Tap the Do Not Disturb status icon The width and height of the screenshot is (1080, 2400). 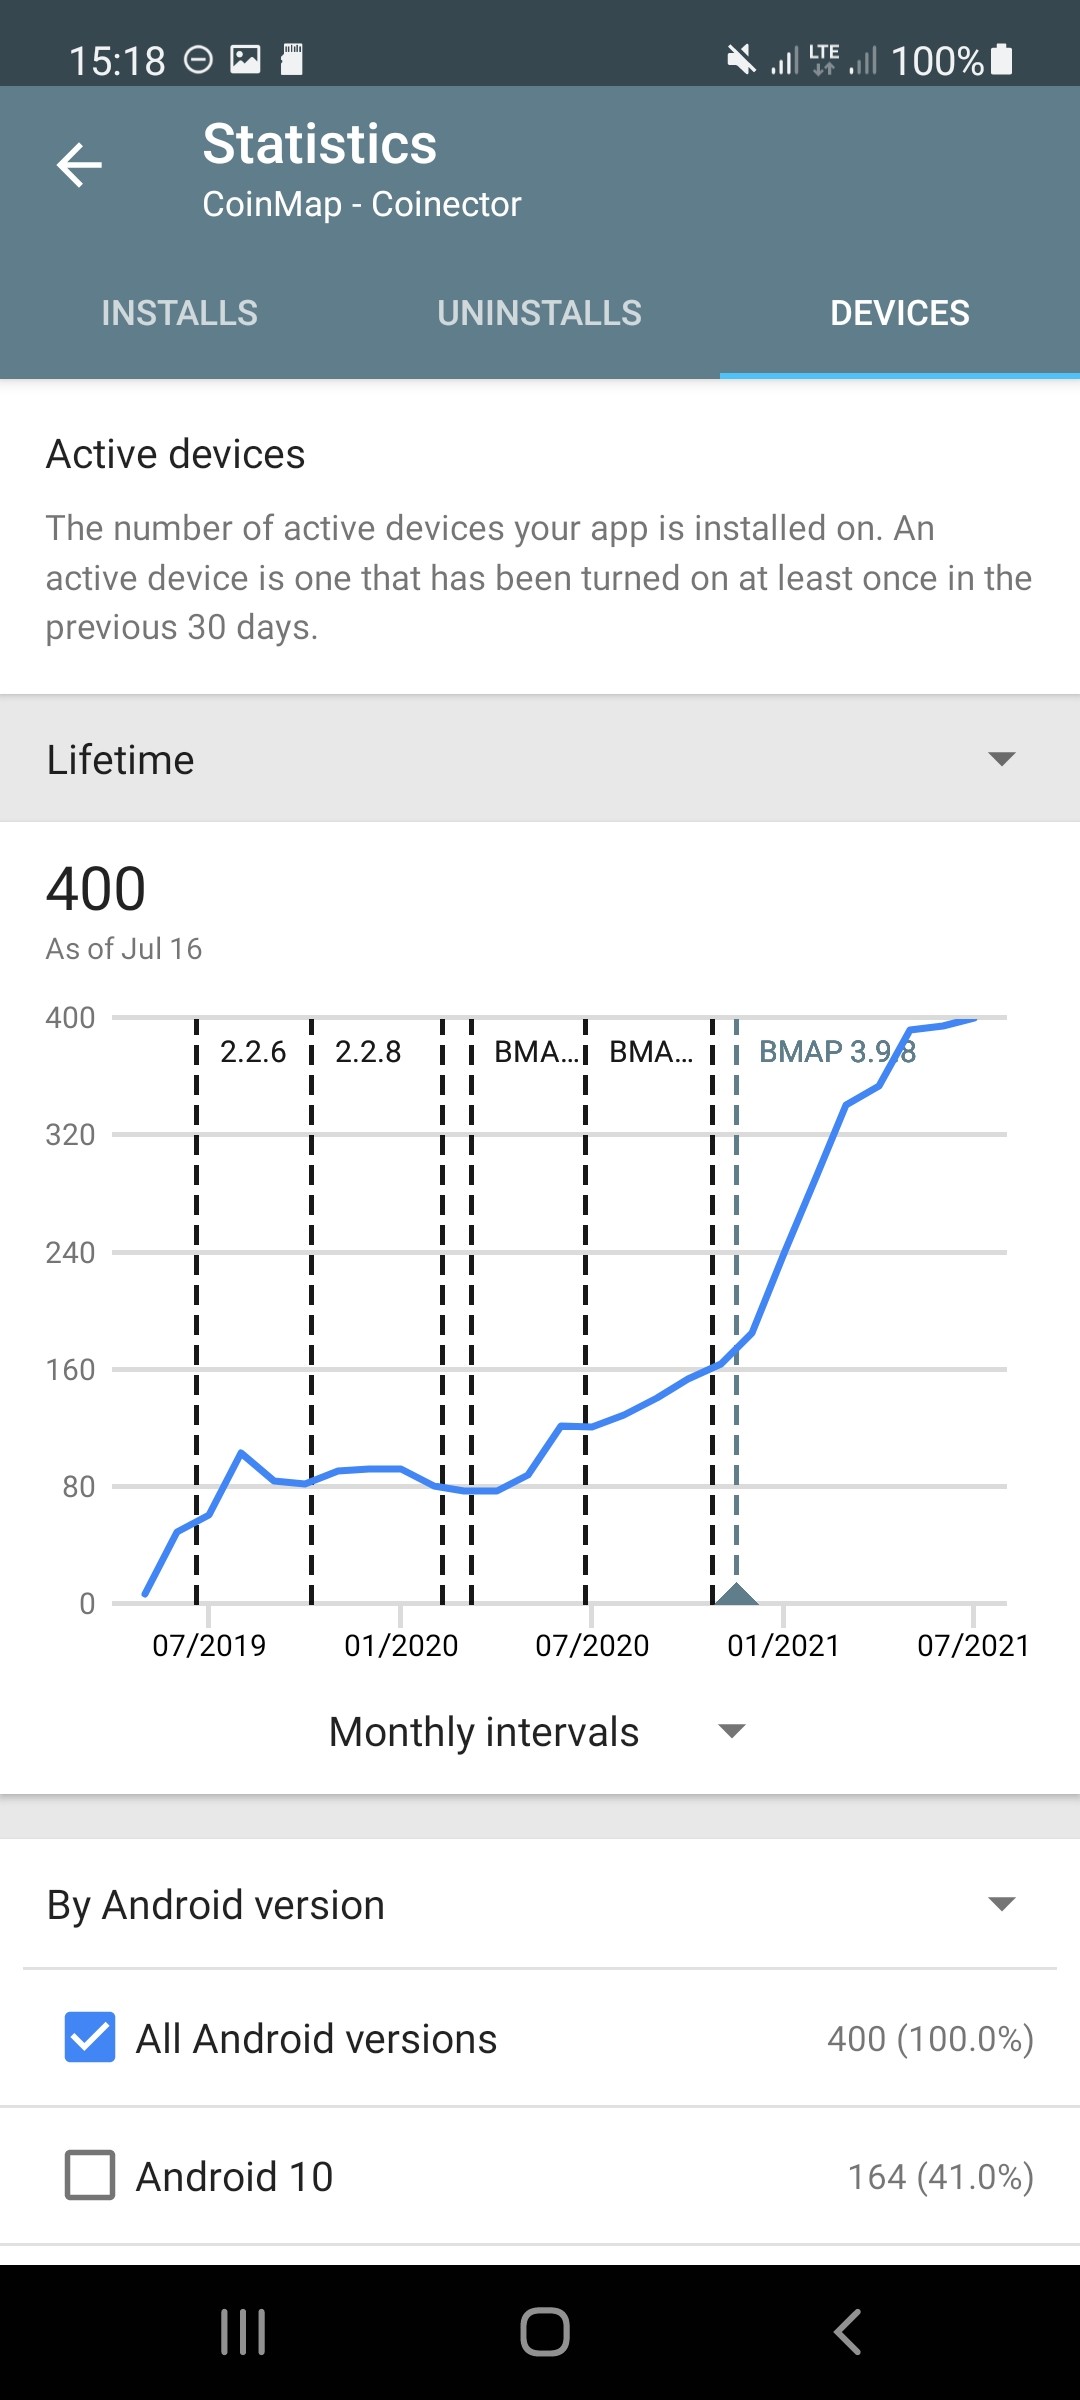[x=199, y=60]
